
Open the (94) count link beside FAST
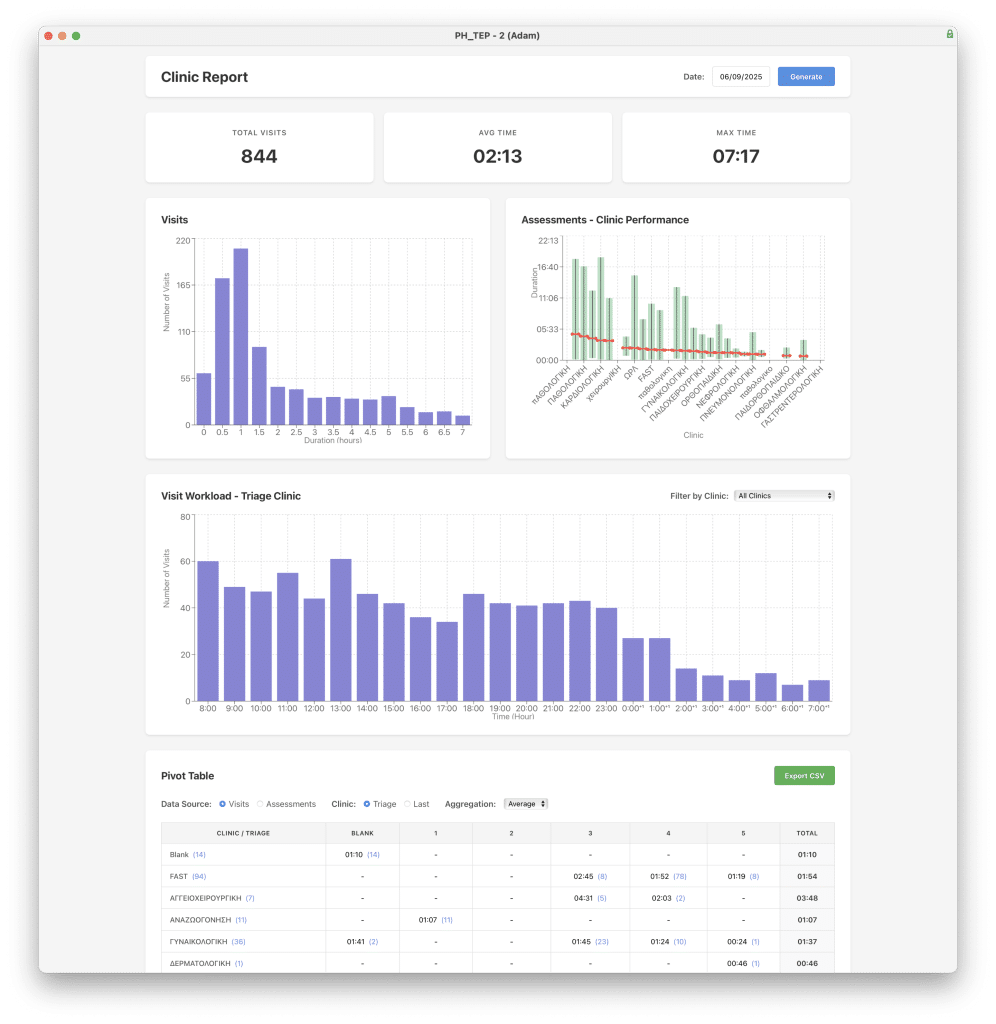(x=199, y=876)
